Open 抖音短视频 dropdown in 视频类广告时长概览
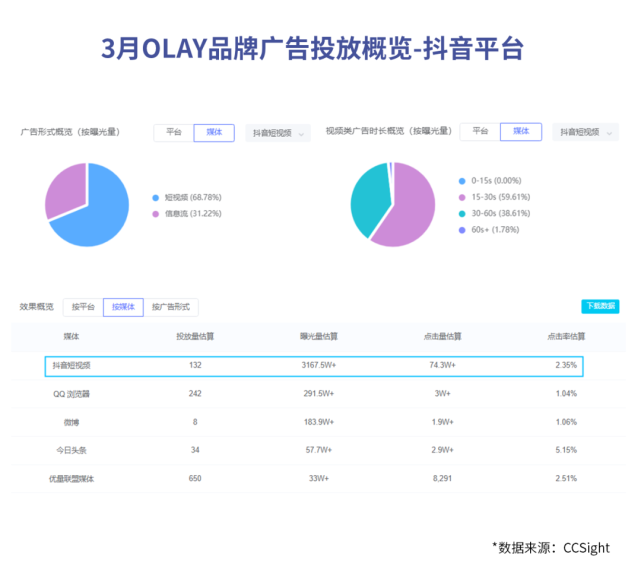Image resolution: width=641 pixels, height=586 pixels. tap(584, 132)
